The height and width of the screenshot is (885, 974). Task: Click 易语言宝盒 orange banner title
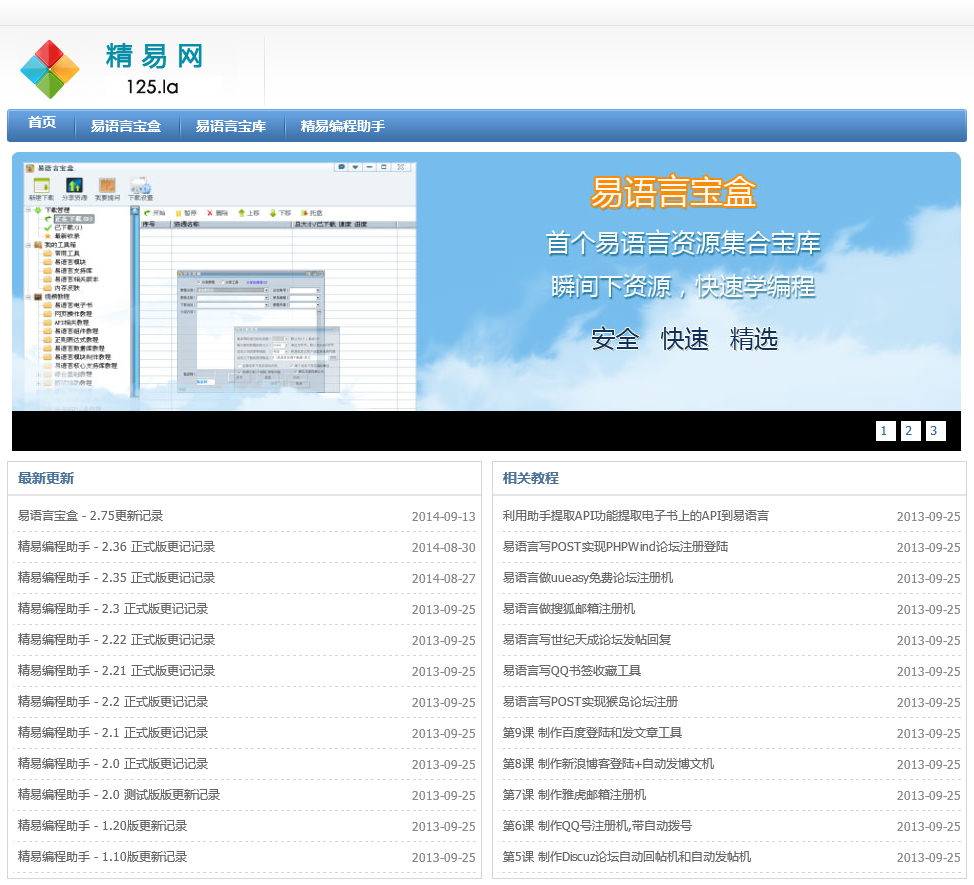tap(673, 193)
